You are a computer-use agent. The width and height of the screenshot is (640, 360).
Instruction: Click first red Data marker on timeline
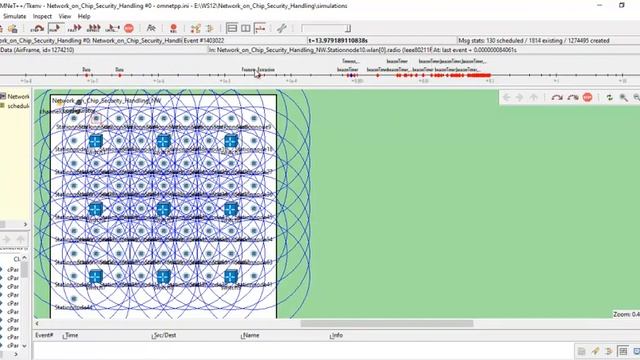coord(87,75)
